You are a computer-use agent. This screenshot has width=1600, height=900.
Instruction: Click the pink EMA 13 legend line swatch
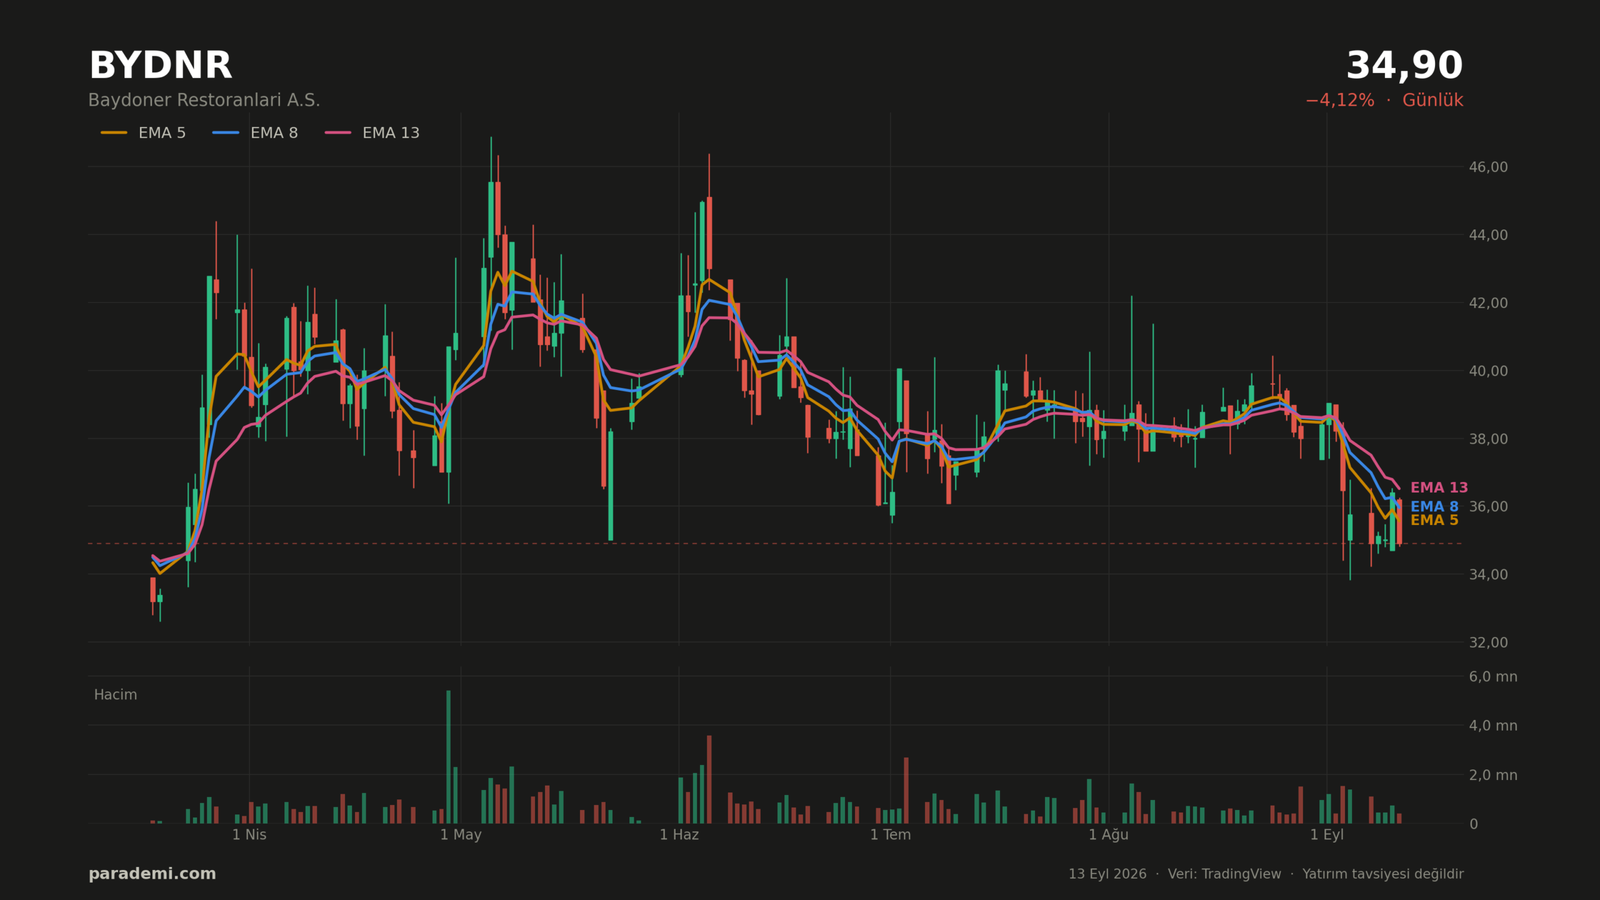(x=338, y=133)
